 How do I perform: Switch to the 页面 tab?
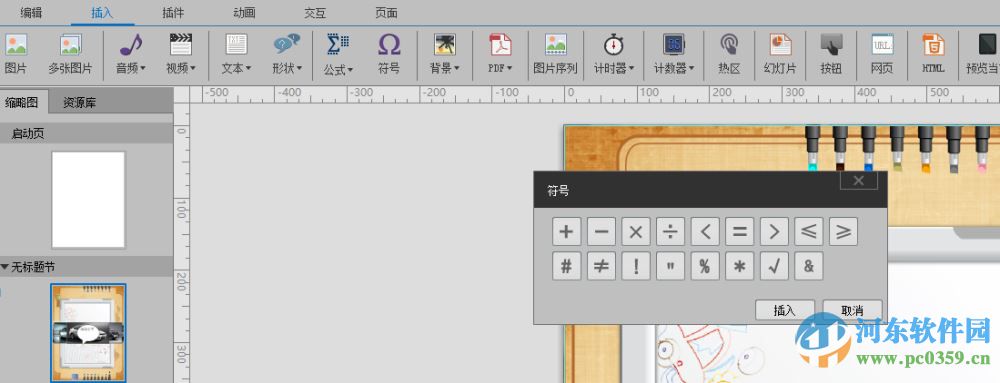coord(386,12)
